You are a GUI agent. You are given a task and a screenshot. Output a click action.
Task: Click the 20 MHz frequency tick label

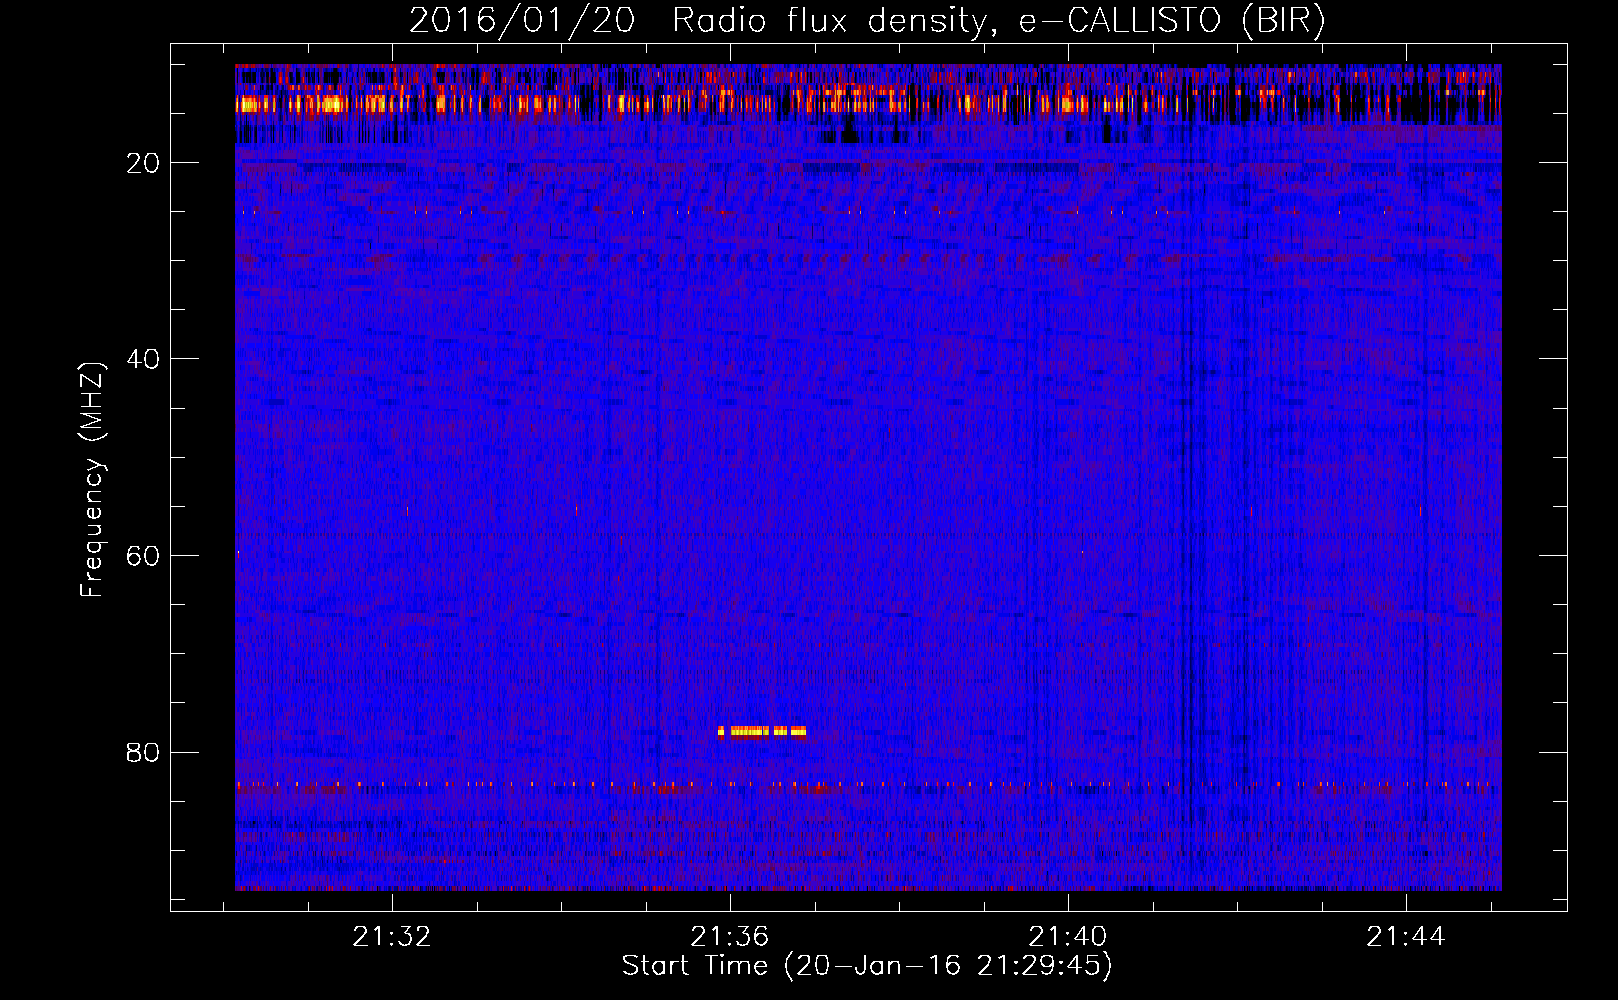click(143, 163)
